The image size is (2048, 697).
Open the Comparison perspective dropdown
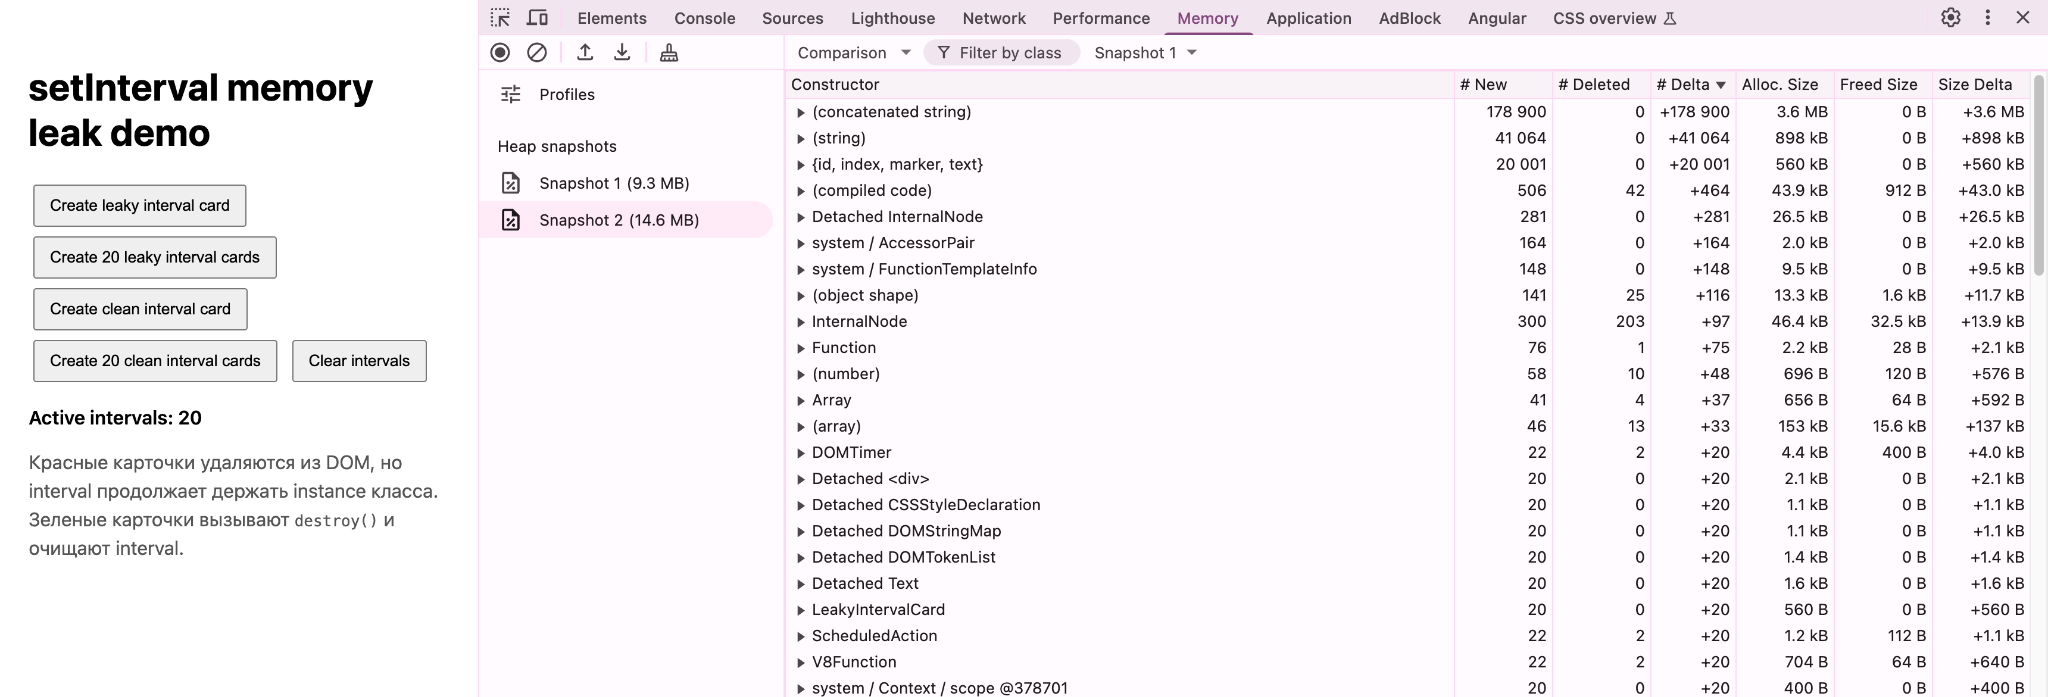(x=854, y=52)
